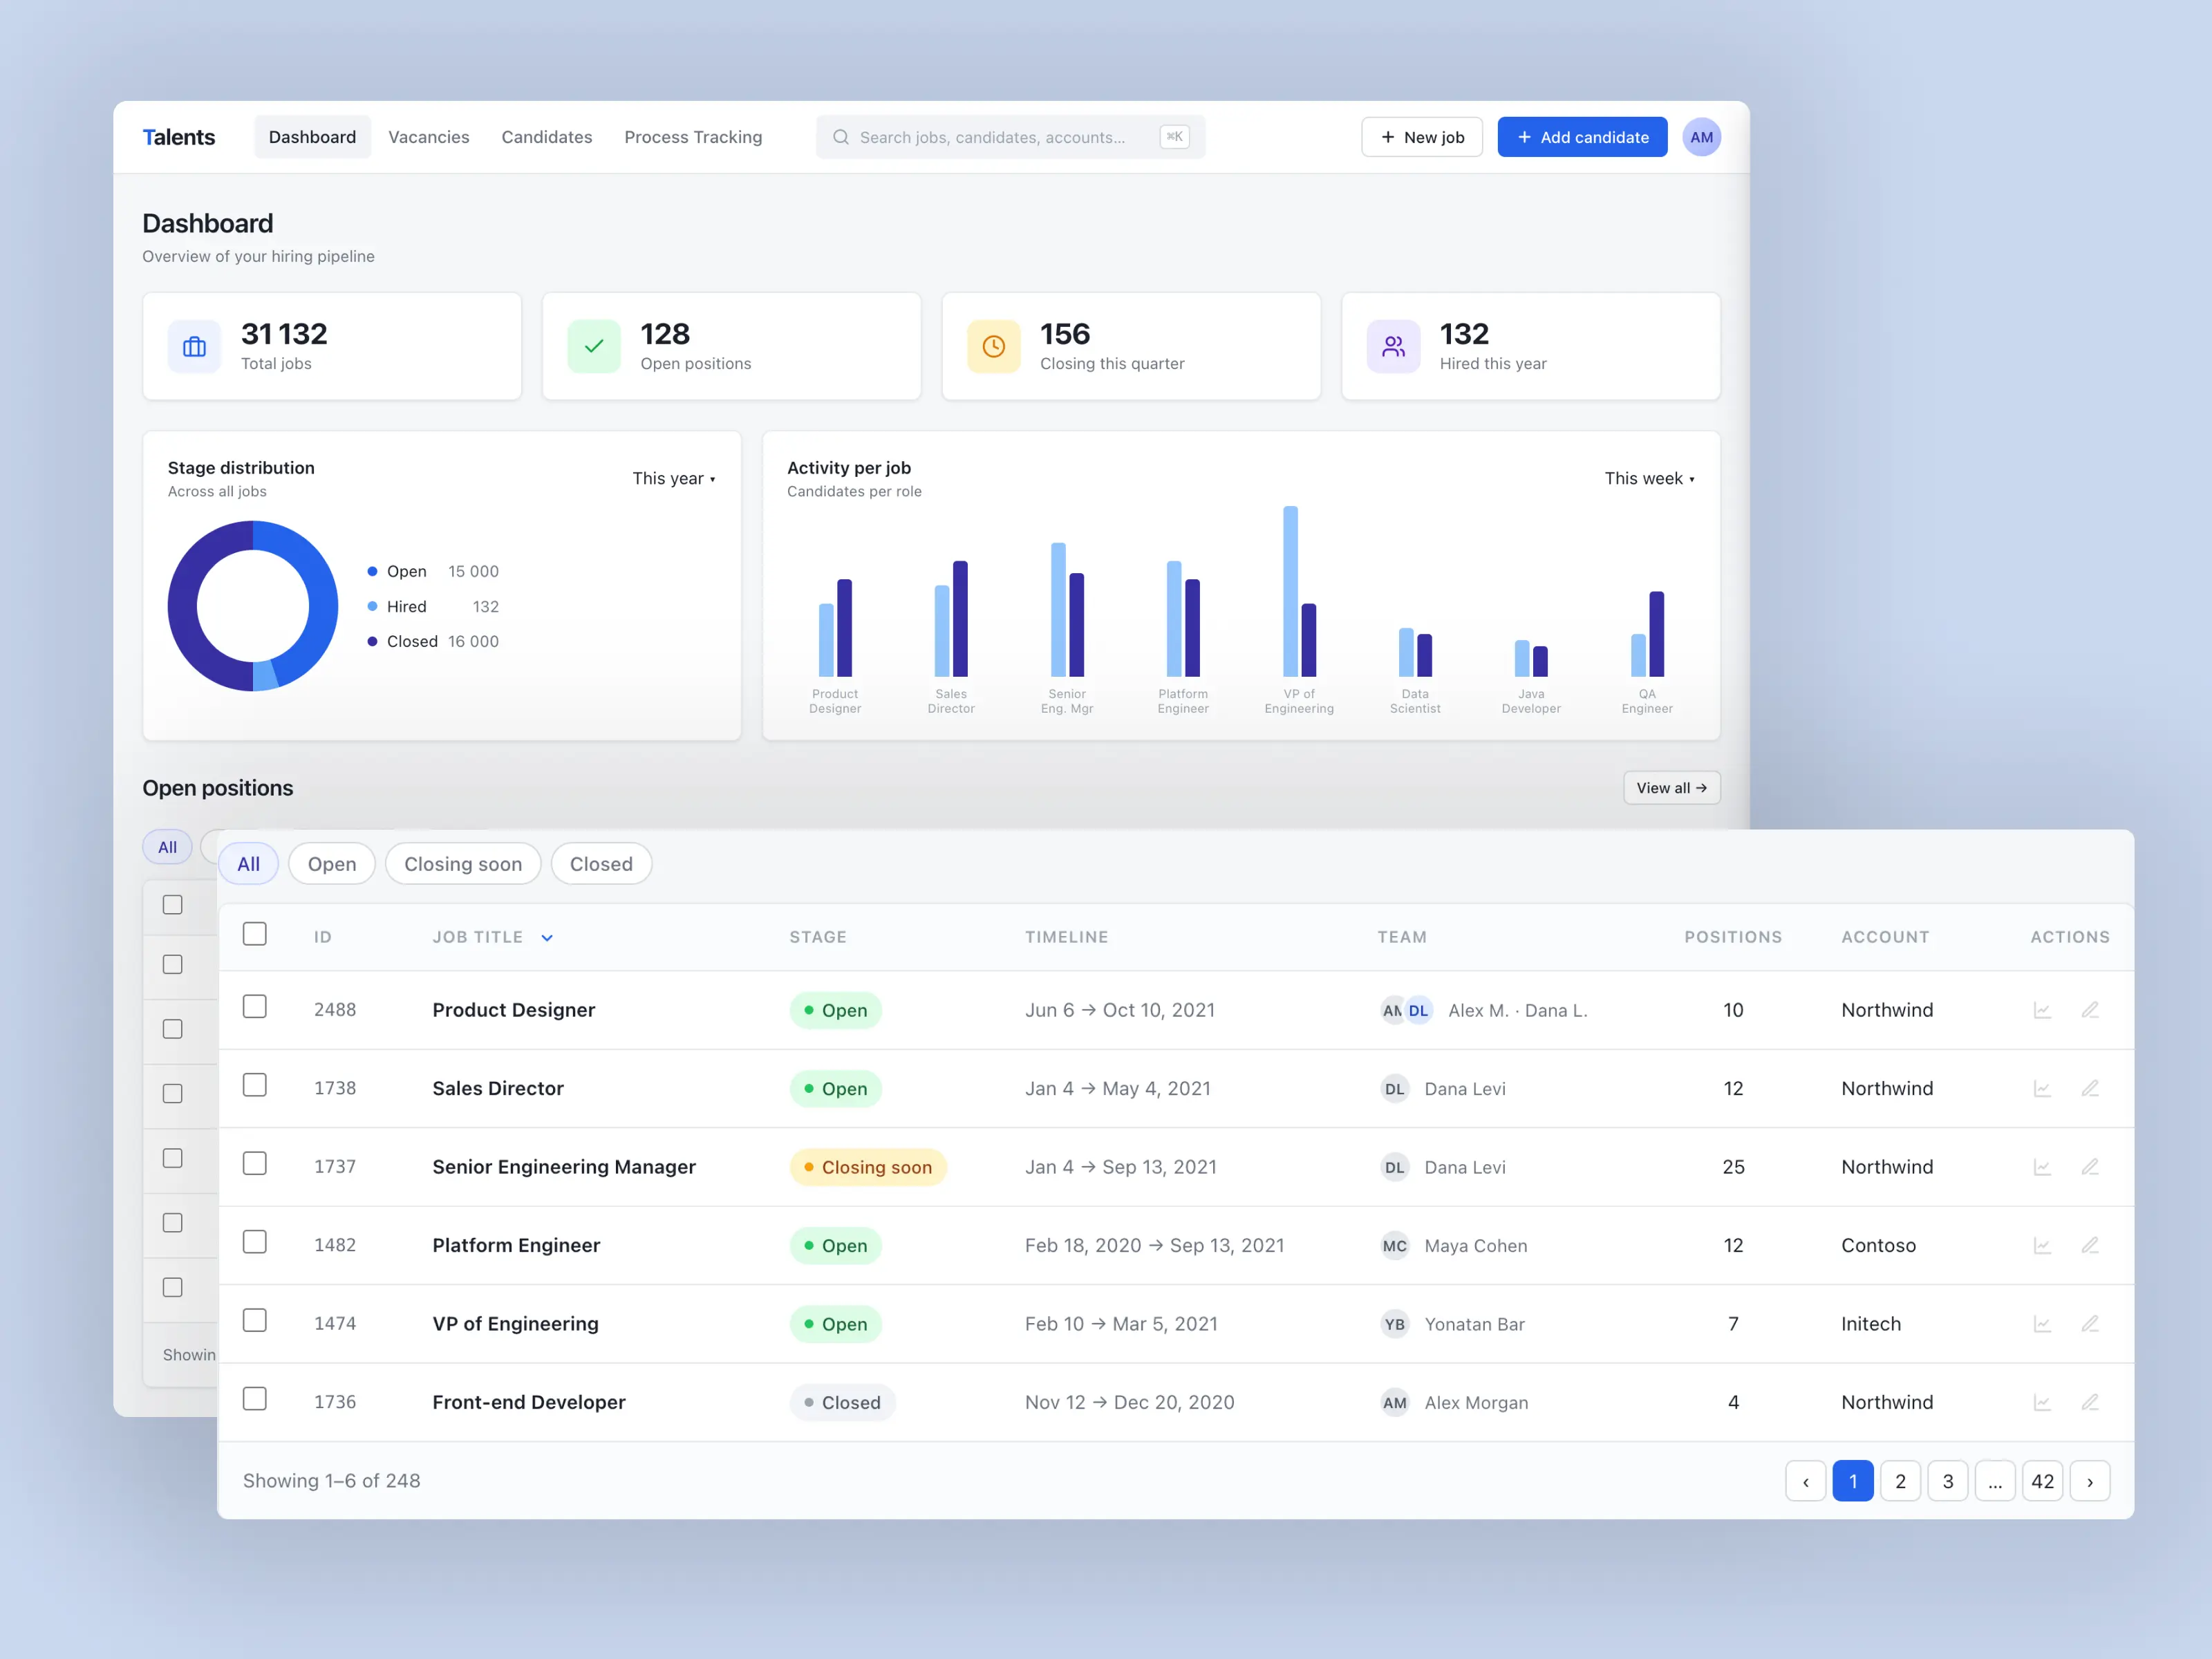
Task: Check the box for job 2488 Product Designer
Action: pyautogui.click(x=255, y=1006)
